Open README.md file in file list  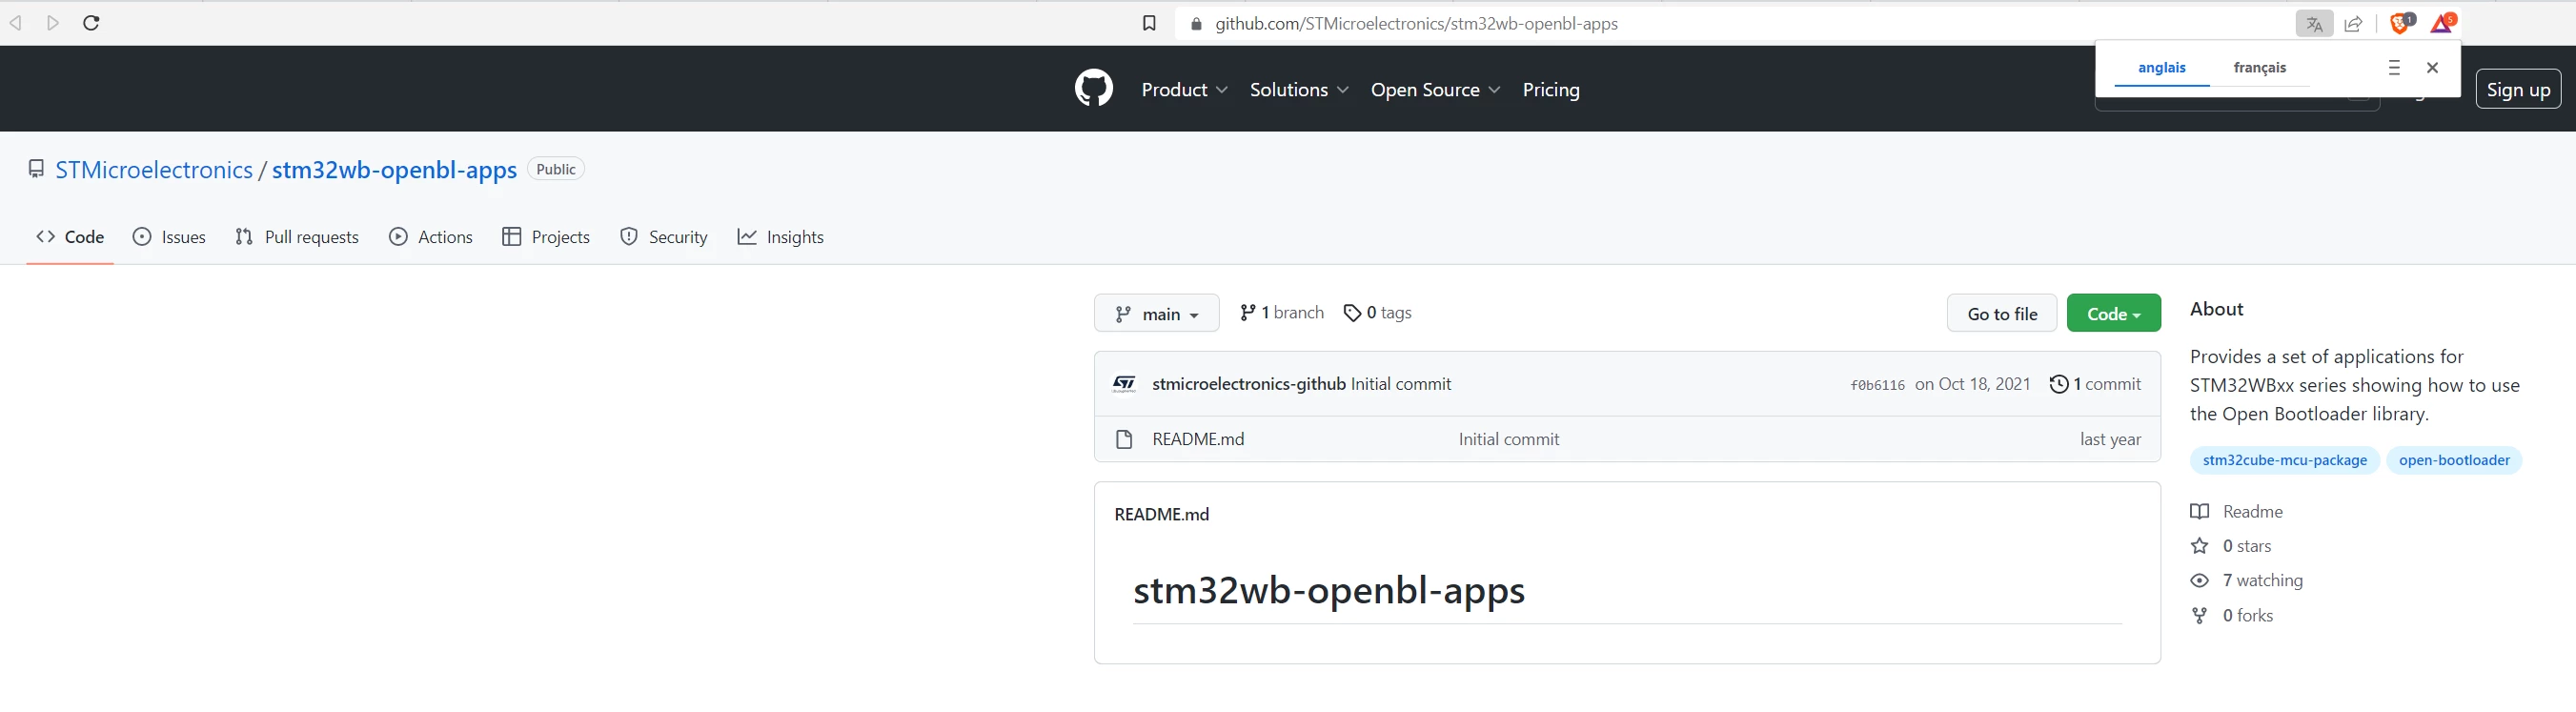(1198, 439)
